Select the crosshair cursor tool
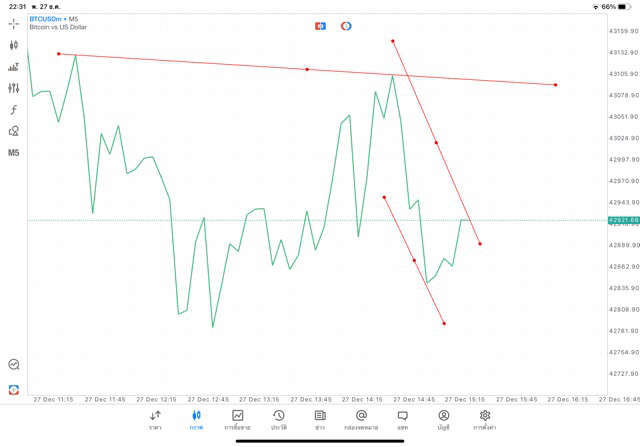 [13, 24]
